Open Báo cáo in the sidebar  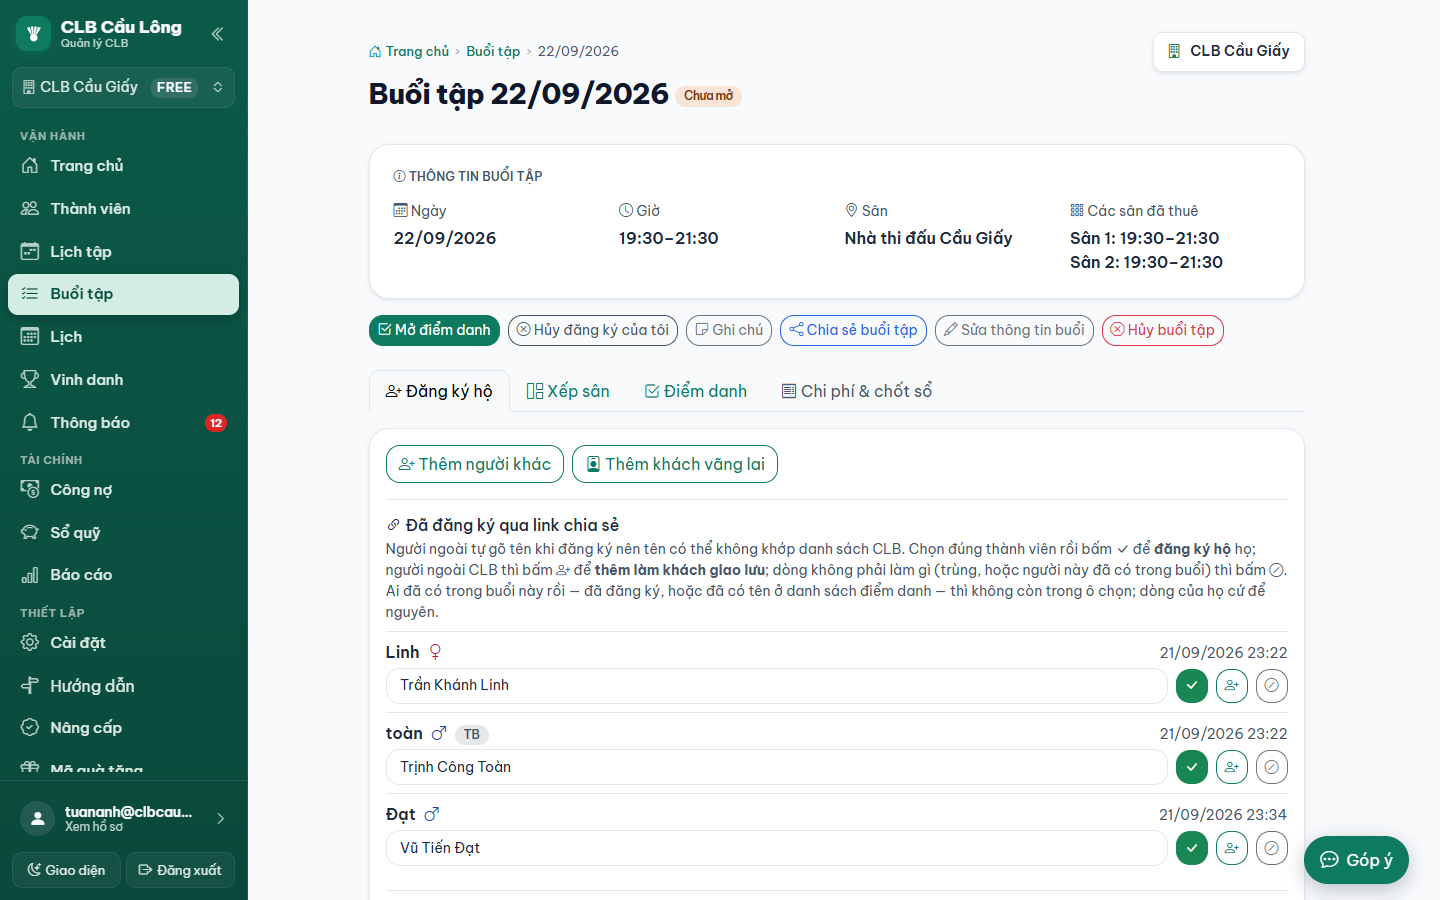pos(123,575)
